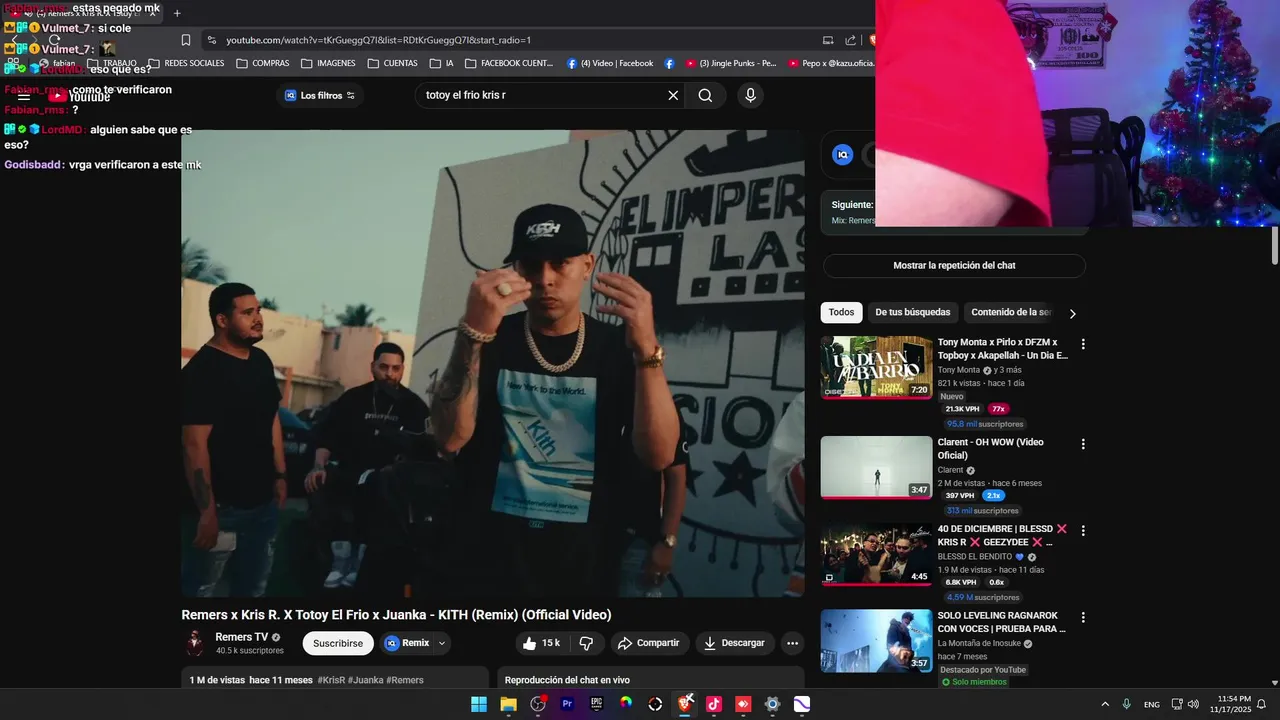1280x720 pixels.
Task: Open the colorful wheel app in the taskbar
Action: pyautogui.click(x=626, y=704)
